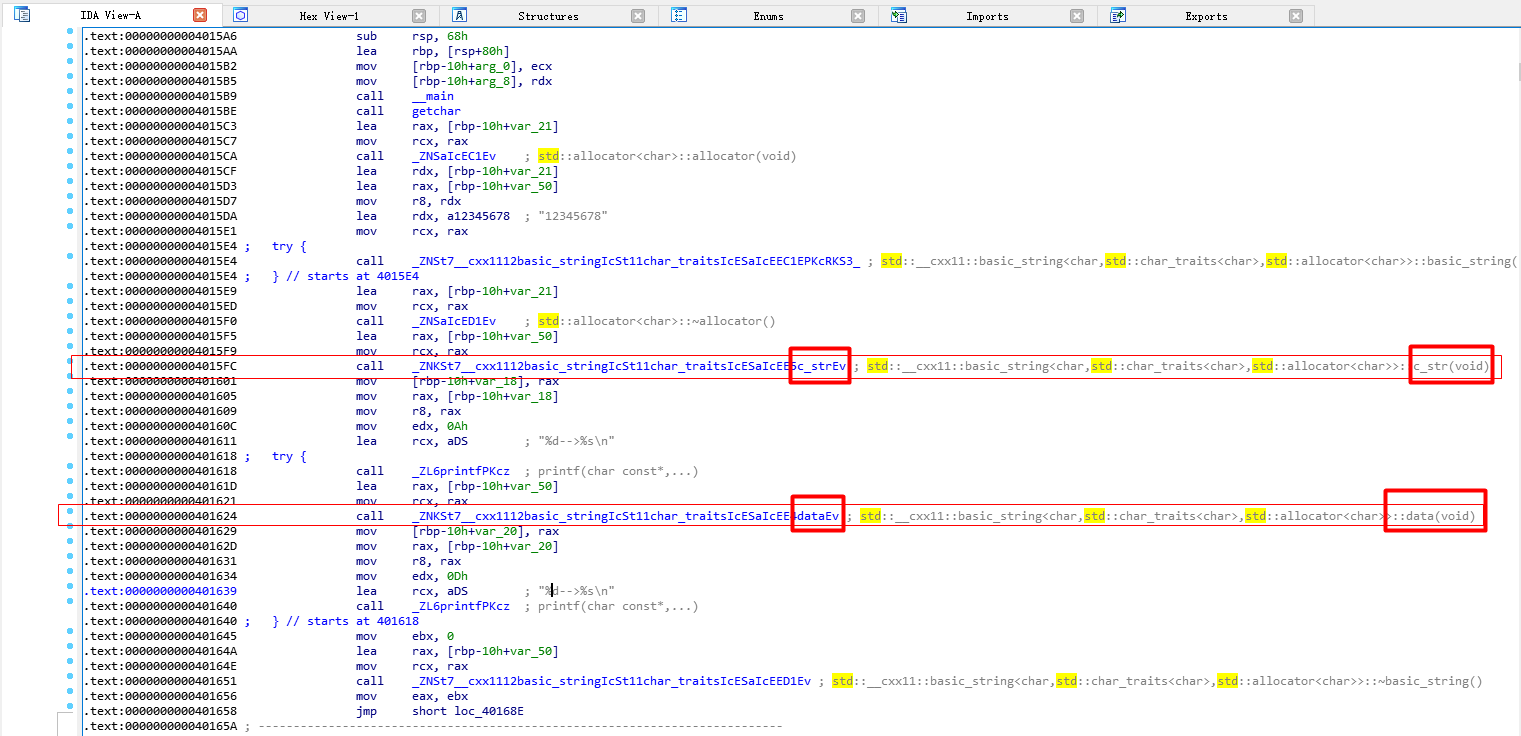
Task: Close the Structures tab
Action: click(x=638, y=16)
